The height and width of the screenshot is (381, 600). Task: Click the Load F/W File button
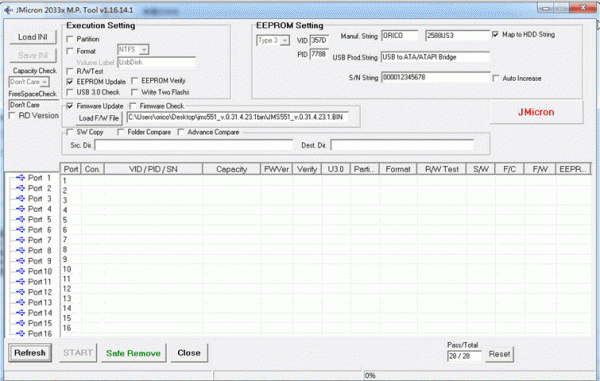pyautogui.click(x=99, y=118)
